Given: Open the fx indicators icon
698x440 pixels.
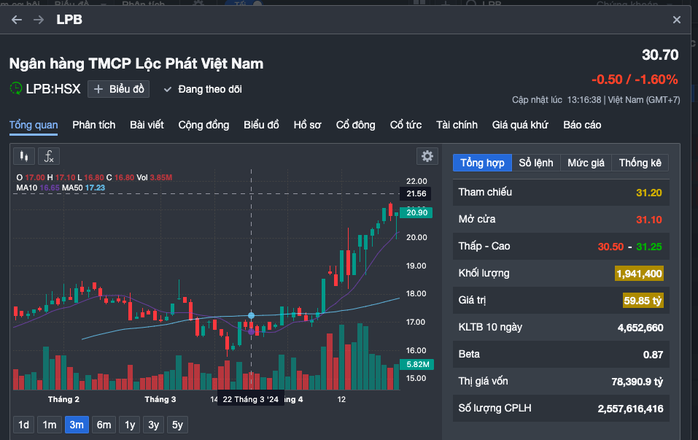Looking at the screenshot, I should [x=49, y=156].
